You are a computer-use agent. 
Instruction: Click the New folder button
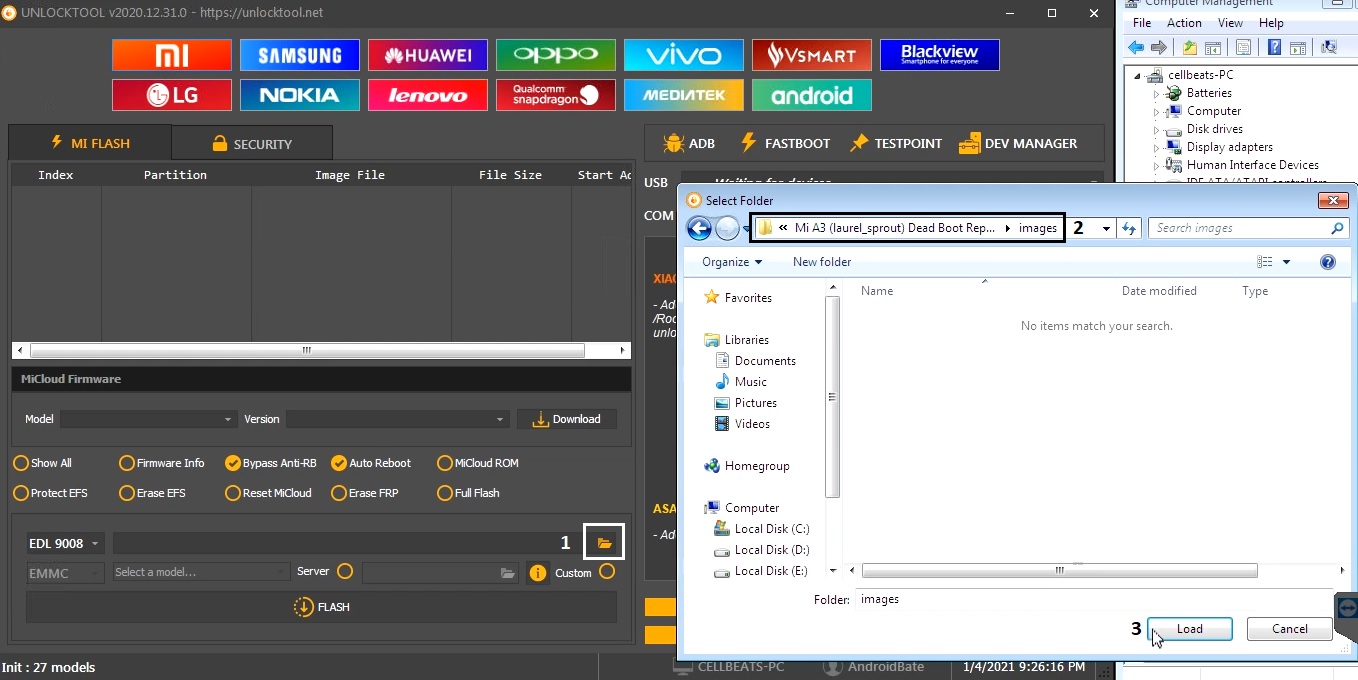click(x=822, y=262)
